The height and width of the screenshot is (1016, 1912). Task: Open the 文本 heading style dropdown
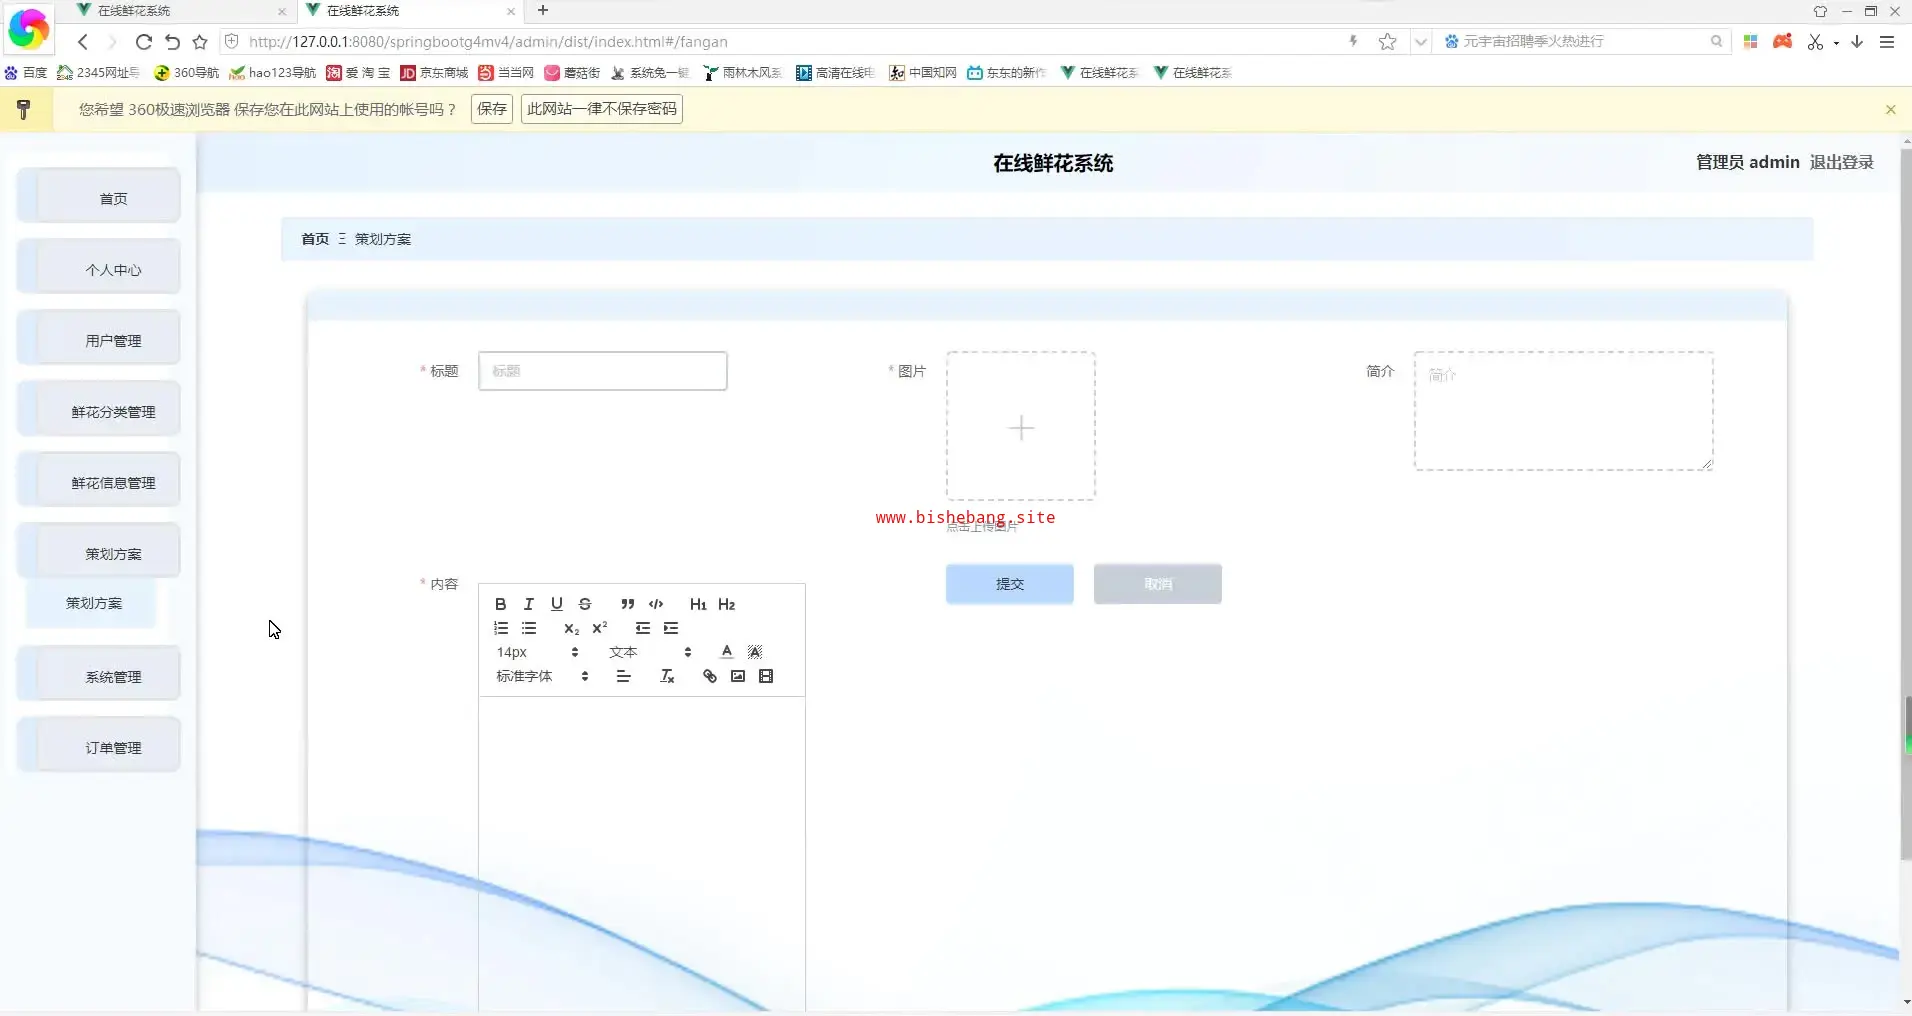[650, 652]
